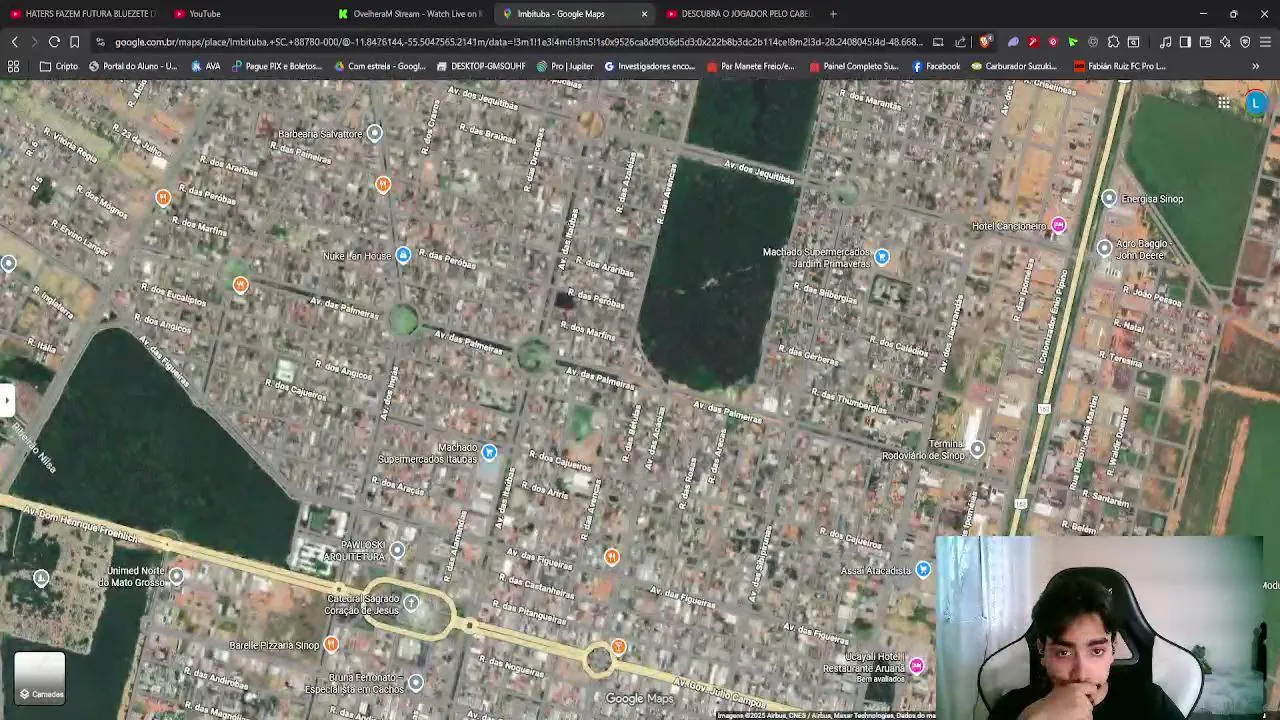1280x720 pixels.
Task: Open Agro Baggio John Deere pin
Action: (1104, 247)
